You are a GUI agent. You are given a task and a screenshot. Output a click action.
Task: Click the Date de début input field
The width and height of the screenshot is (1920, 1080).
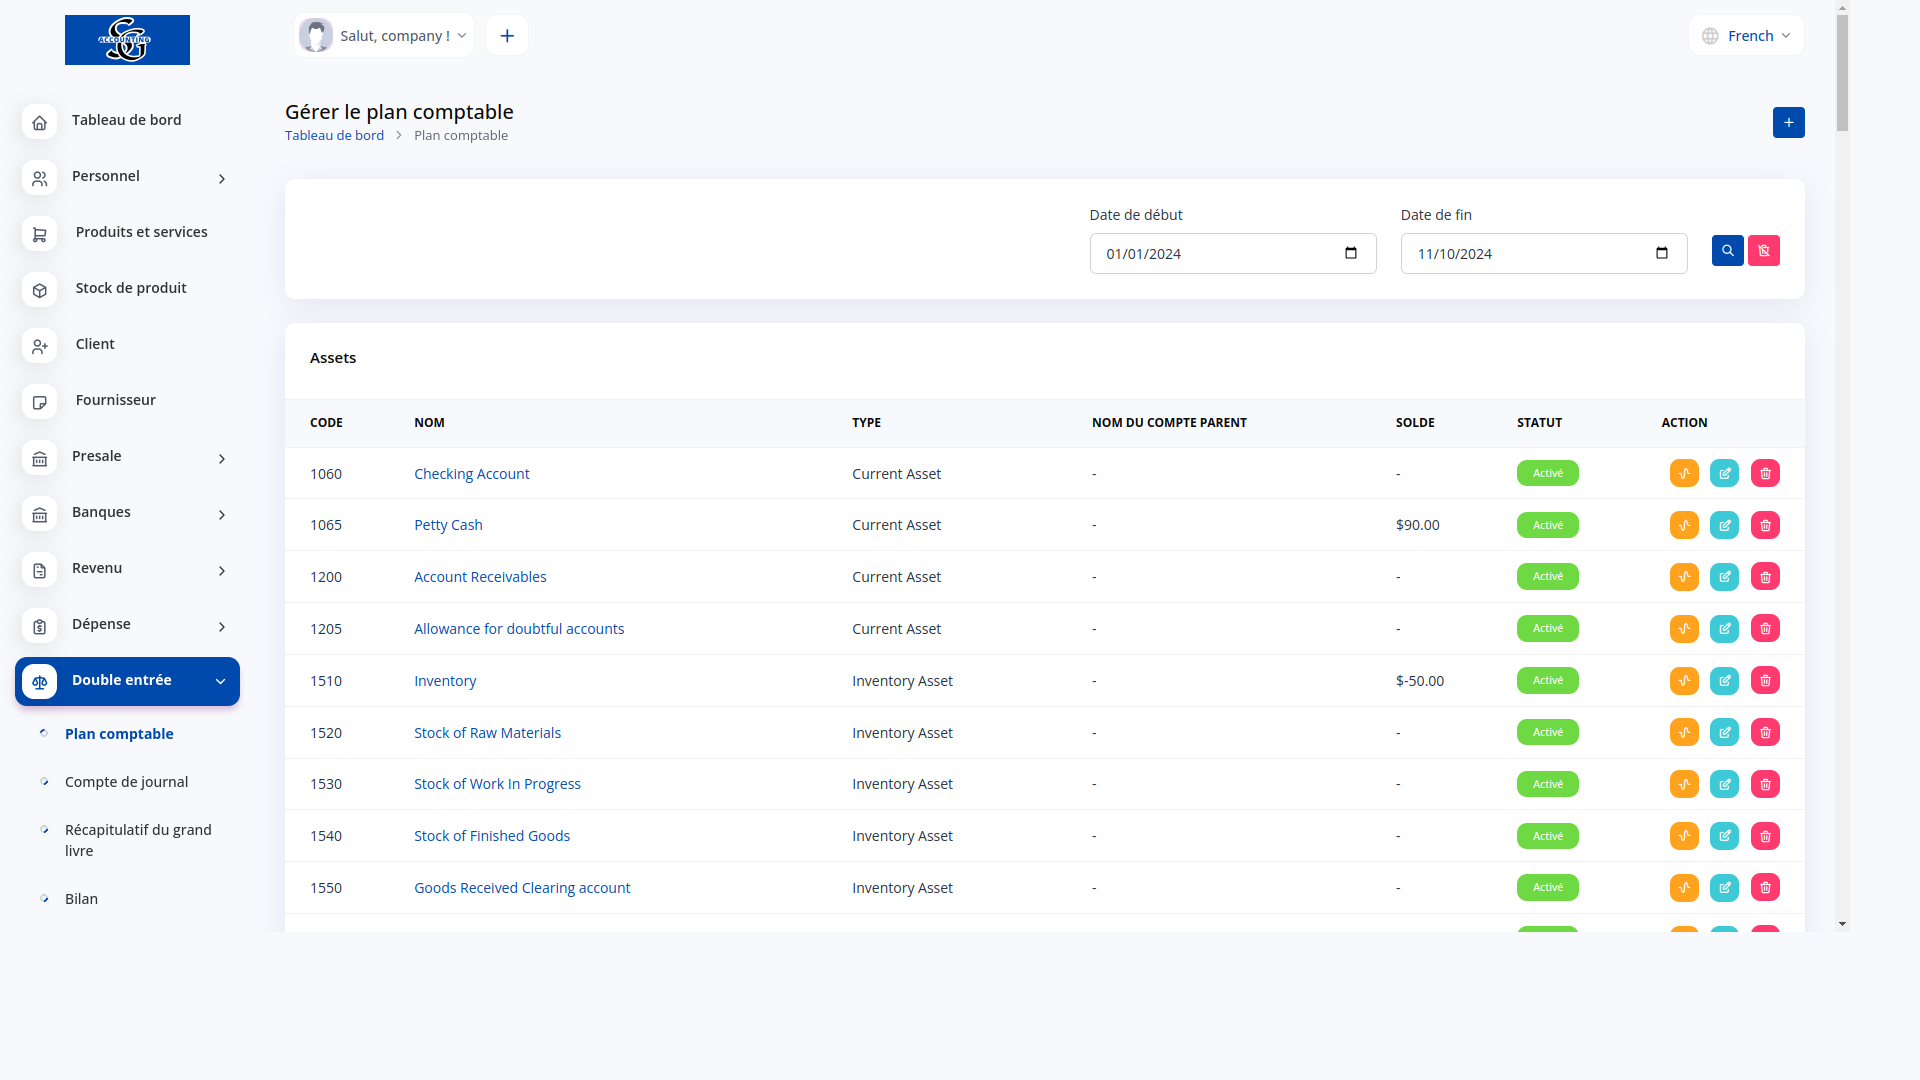tap(1232, 254)
